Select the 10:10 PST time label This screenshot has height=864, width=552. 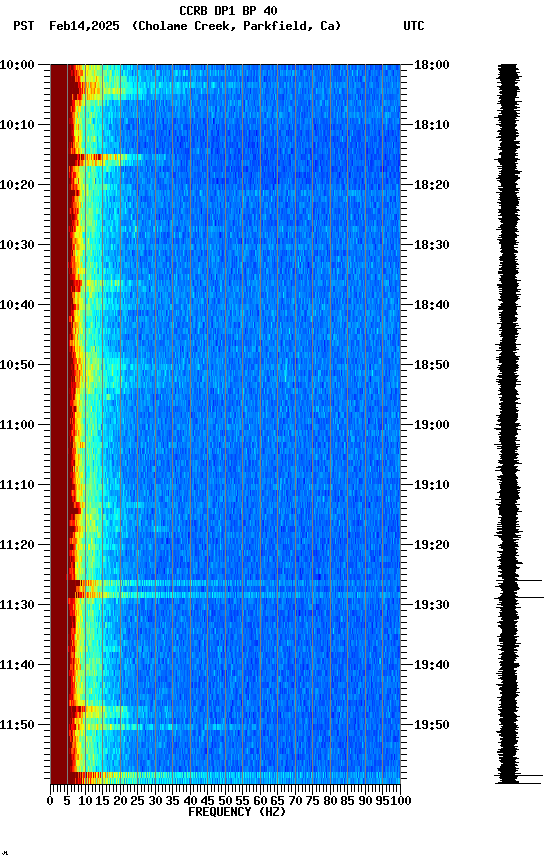click(x=17, y=125)
